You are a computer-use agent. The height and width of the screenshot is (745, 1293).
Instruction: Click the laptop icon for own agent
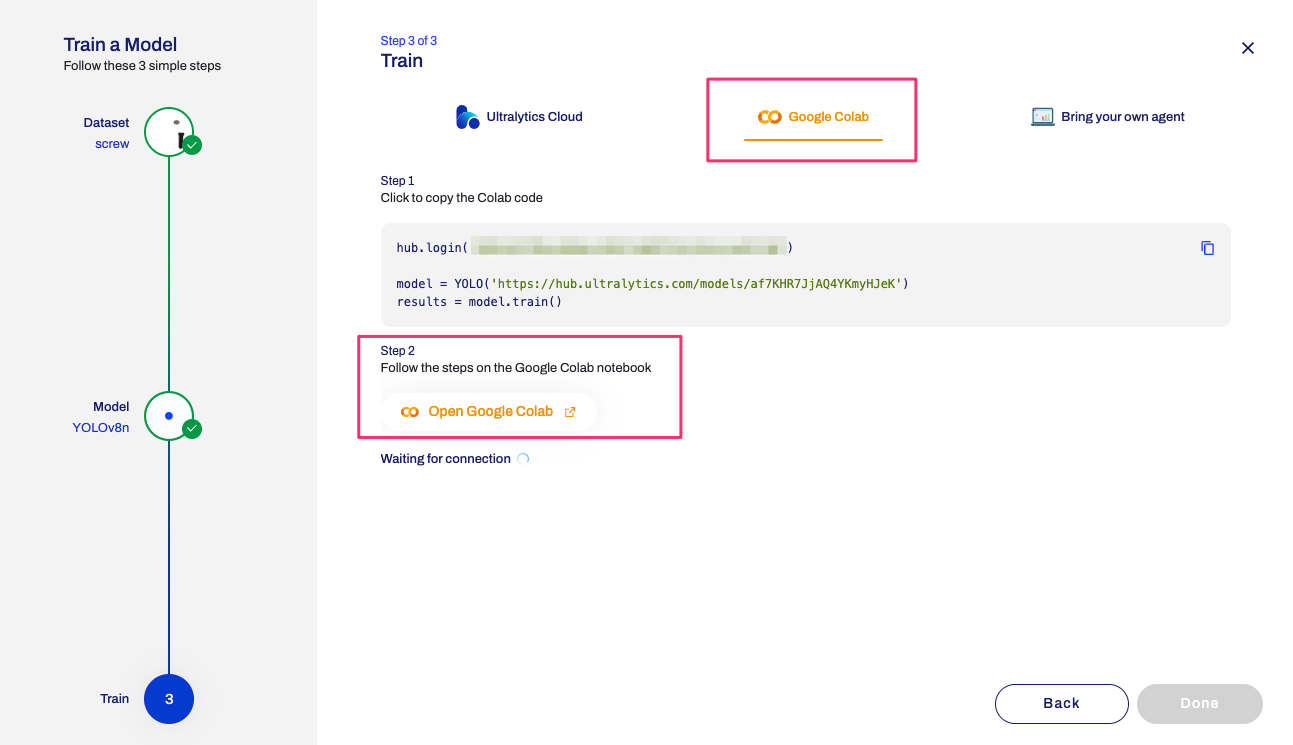pos(1042,117)
